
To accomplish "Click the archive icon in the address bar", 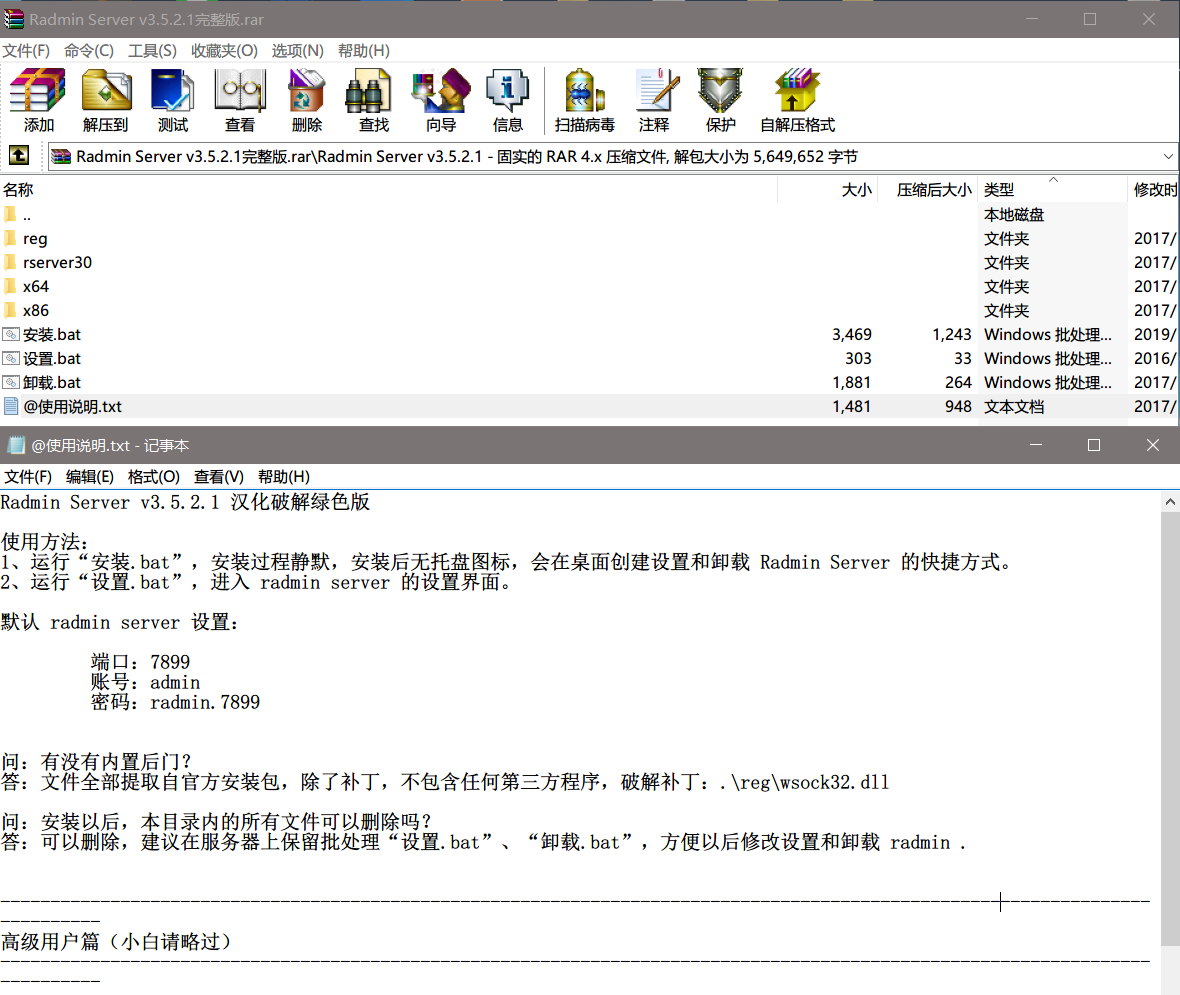I will click(x=61, y=157).
